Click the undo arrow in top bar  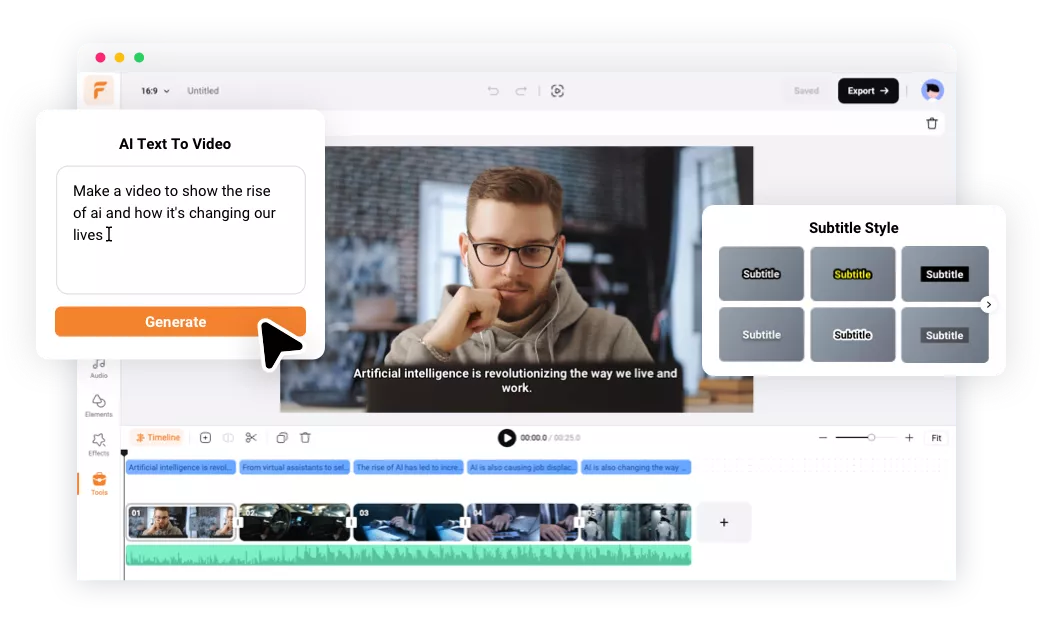click(x=493, y=91)
